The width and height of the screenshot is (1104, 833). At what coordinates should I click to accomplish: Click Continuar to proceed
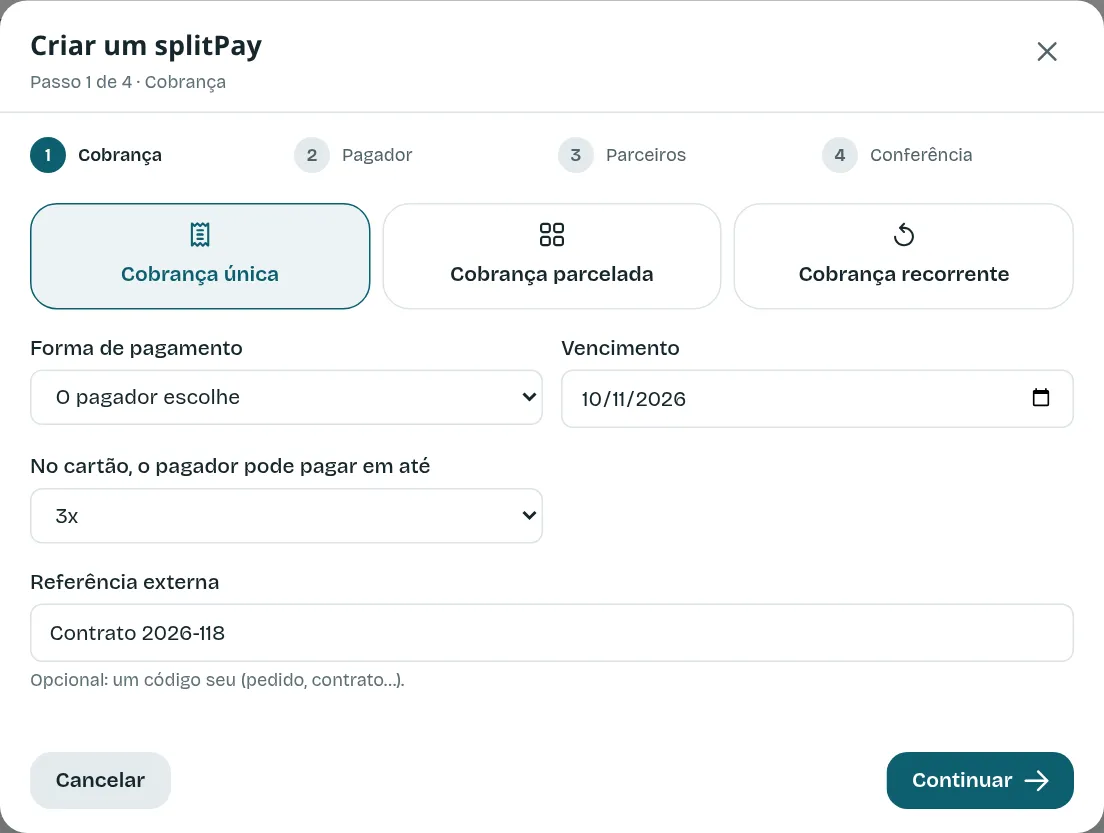[979, 780]
